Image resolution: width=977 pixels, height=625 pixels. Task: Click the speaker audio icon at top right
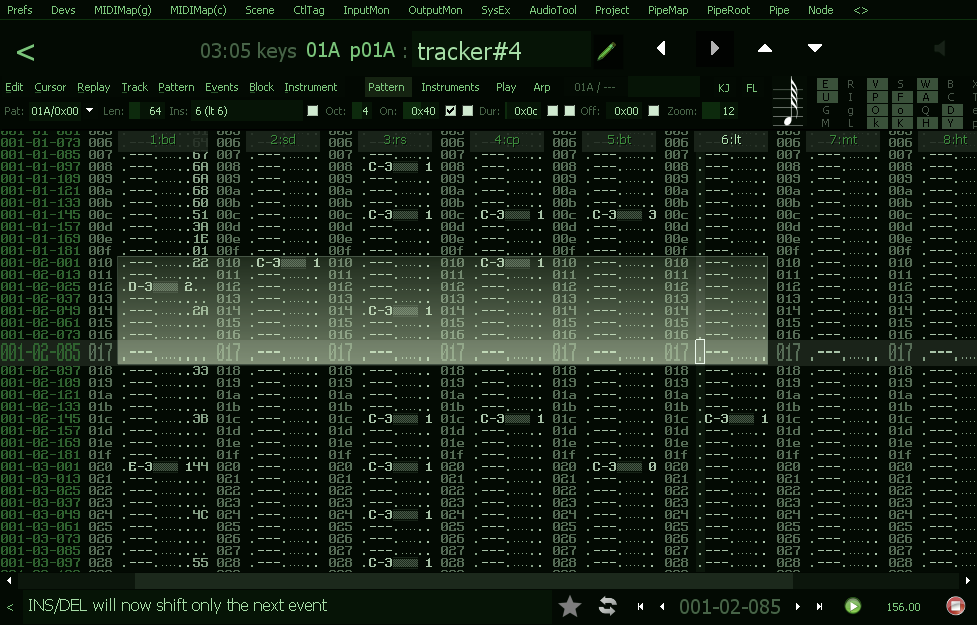click(939, 49)
